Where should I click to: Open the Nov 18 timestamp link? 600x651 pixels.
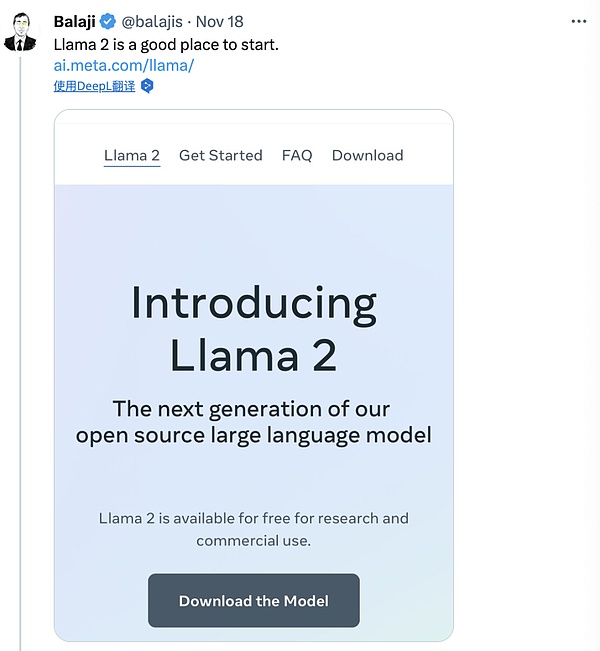tap(220, 22)
